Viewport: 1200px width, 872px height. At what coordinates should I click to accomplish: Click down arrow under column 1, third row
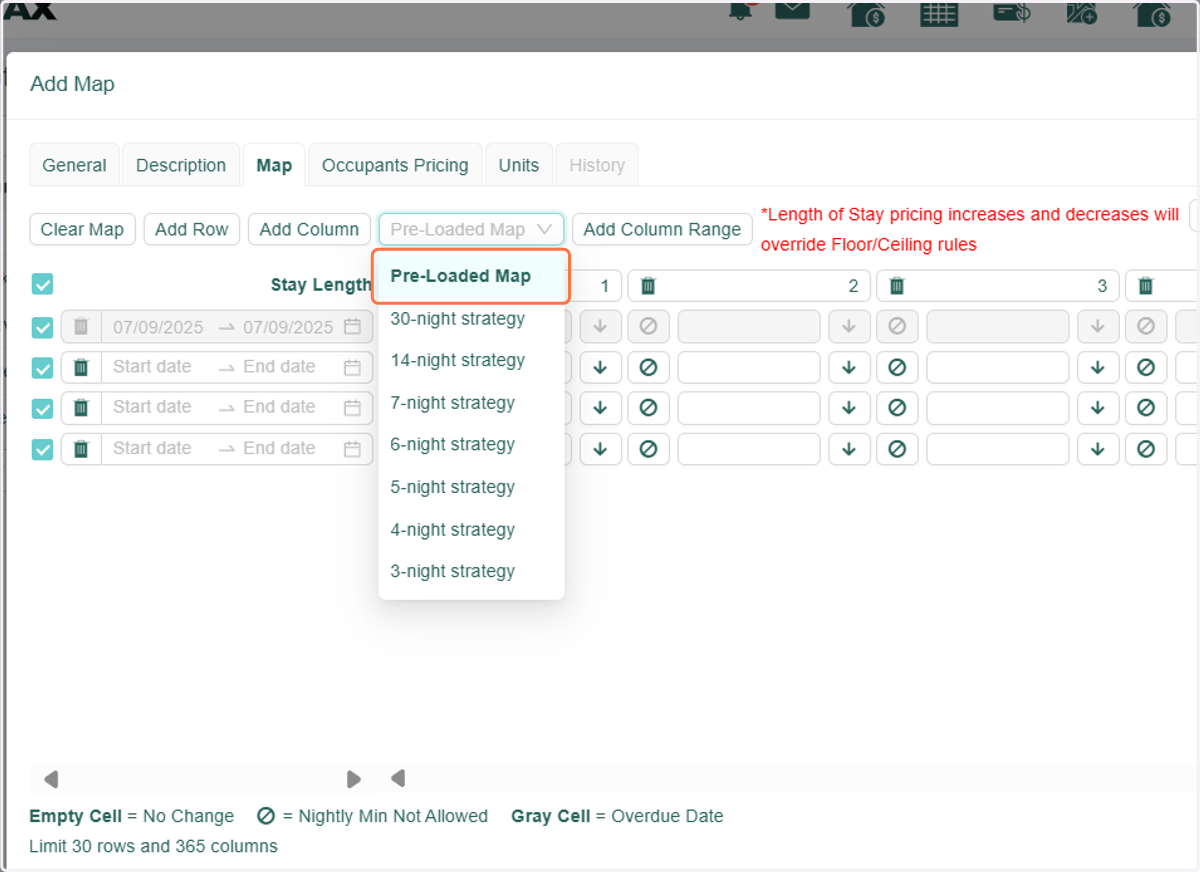coord(600,408)
